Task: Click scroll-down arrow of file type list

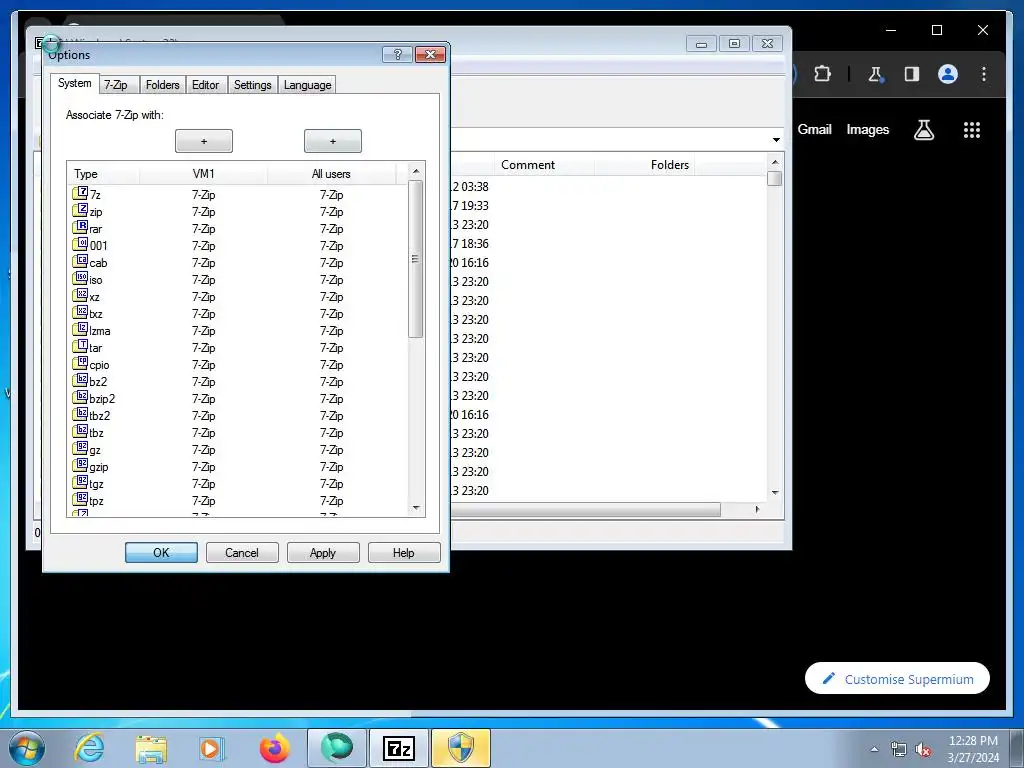Action: 416,508
